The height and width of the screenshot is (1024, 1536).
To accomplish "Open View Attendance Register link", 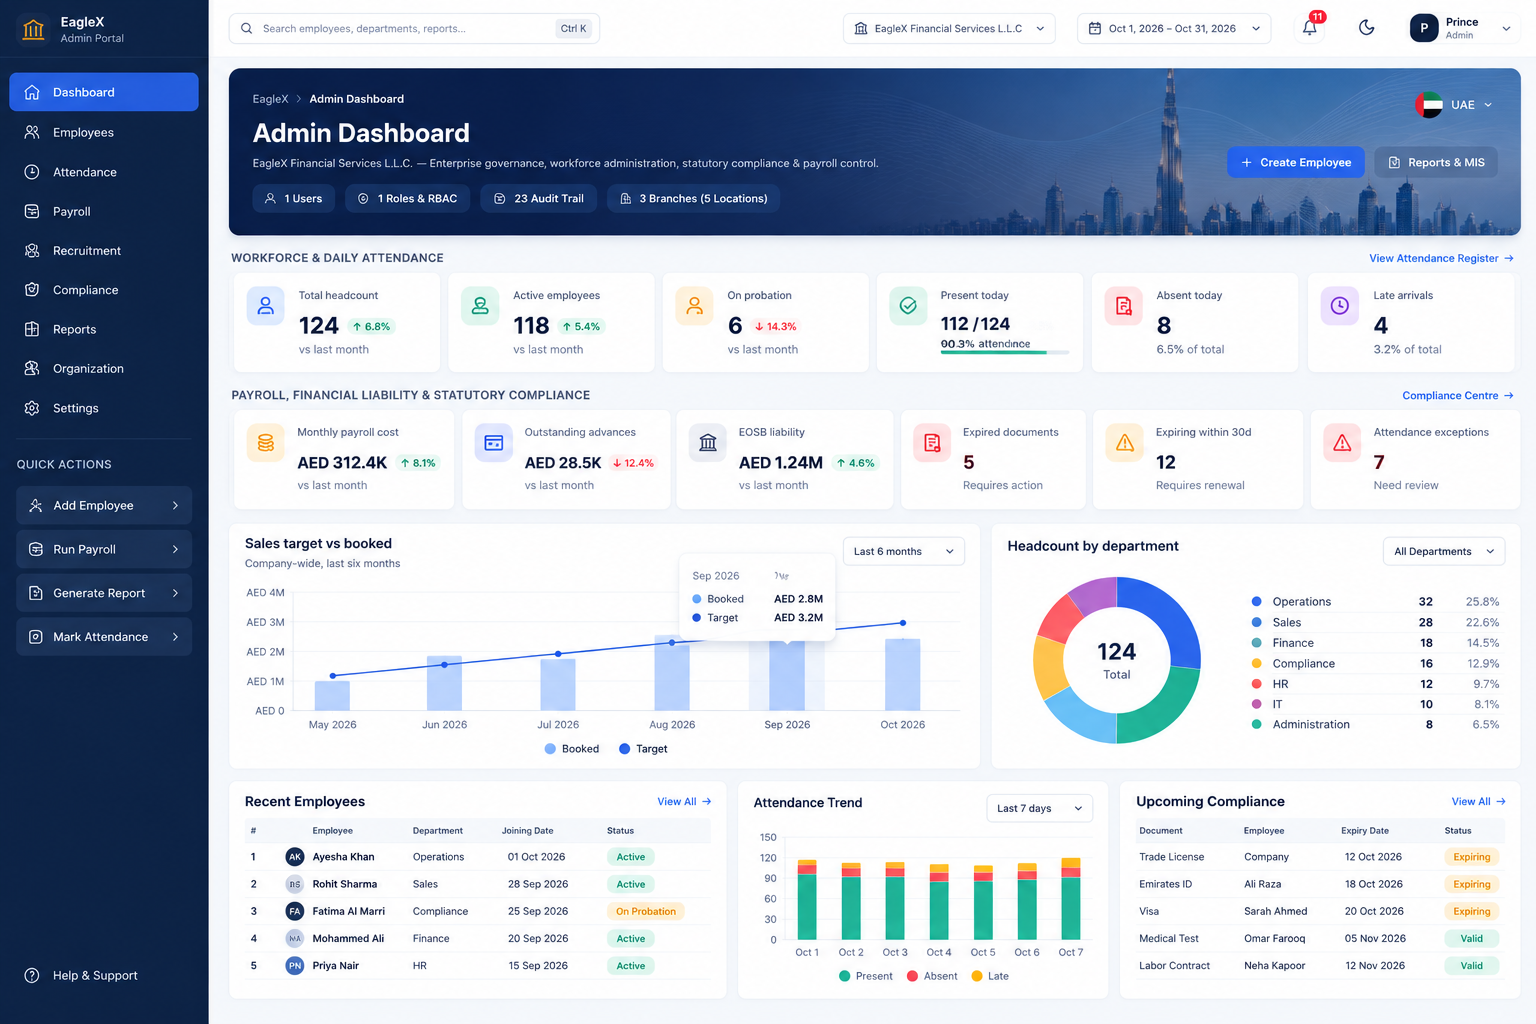I will tap(1441, 258).
